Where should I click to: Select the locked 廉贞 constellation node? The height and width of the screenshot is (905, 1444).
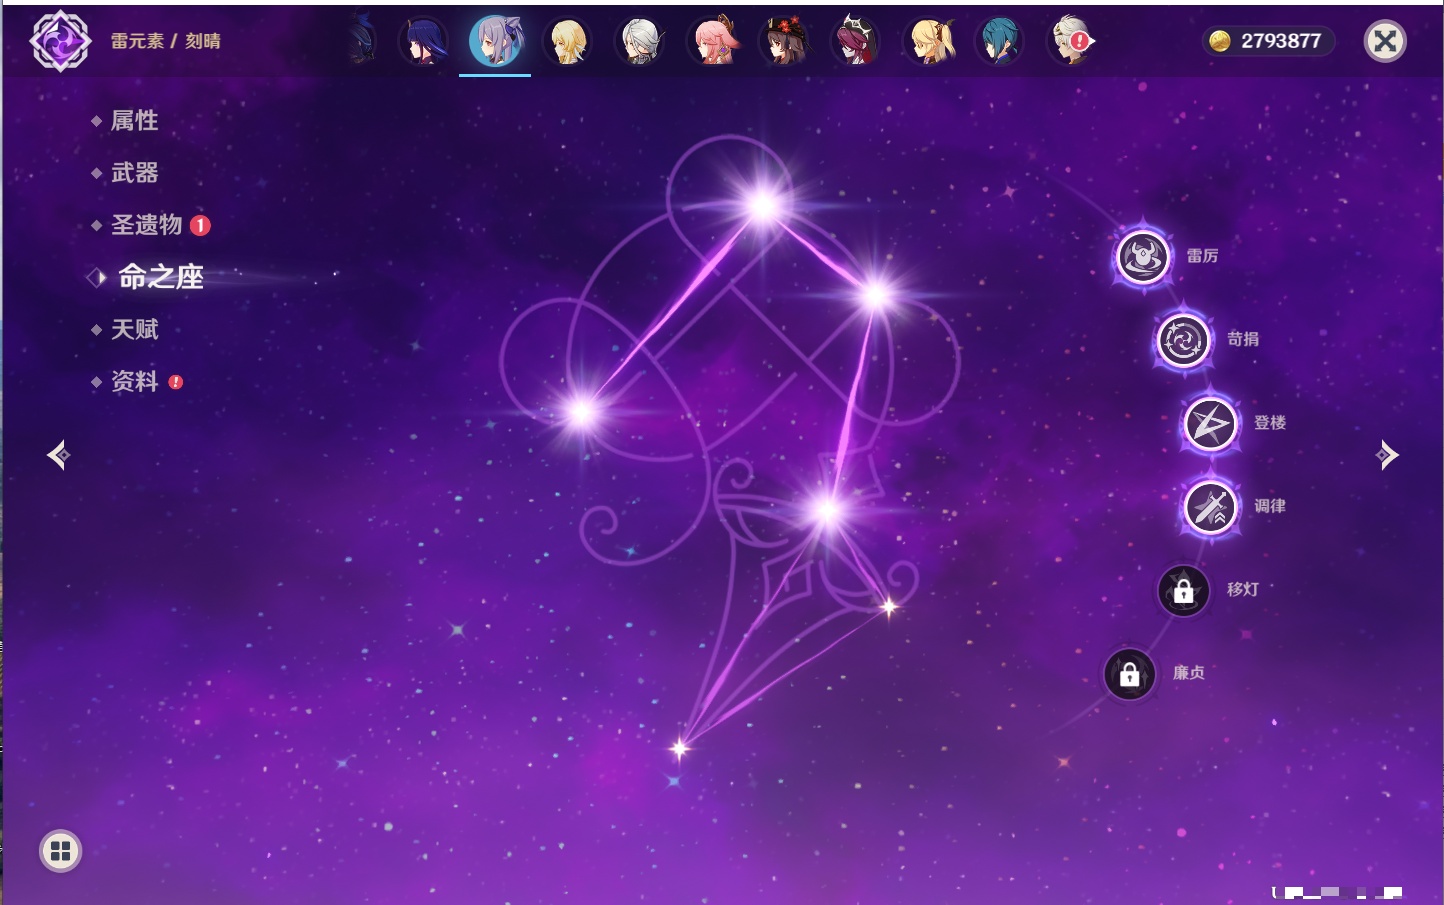[1130, 674]
